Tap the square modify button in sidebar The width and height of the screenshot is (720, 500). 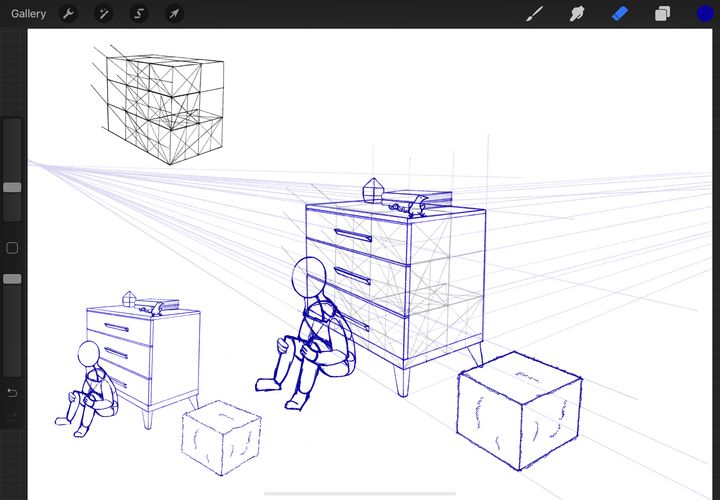click(x=12, y=248)
